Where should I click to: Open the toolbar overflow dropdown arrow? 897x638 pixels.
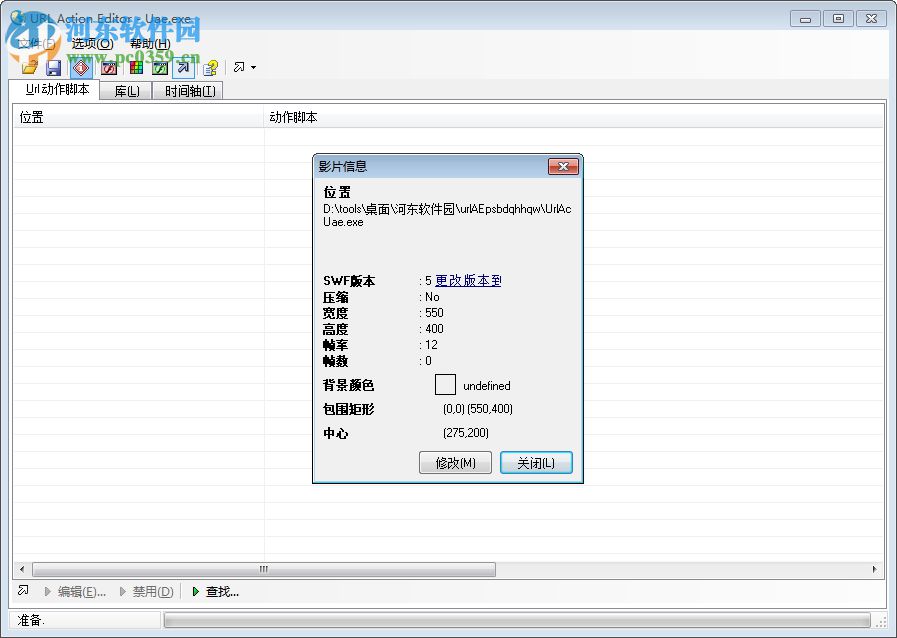(x=250, y=67)
